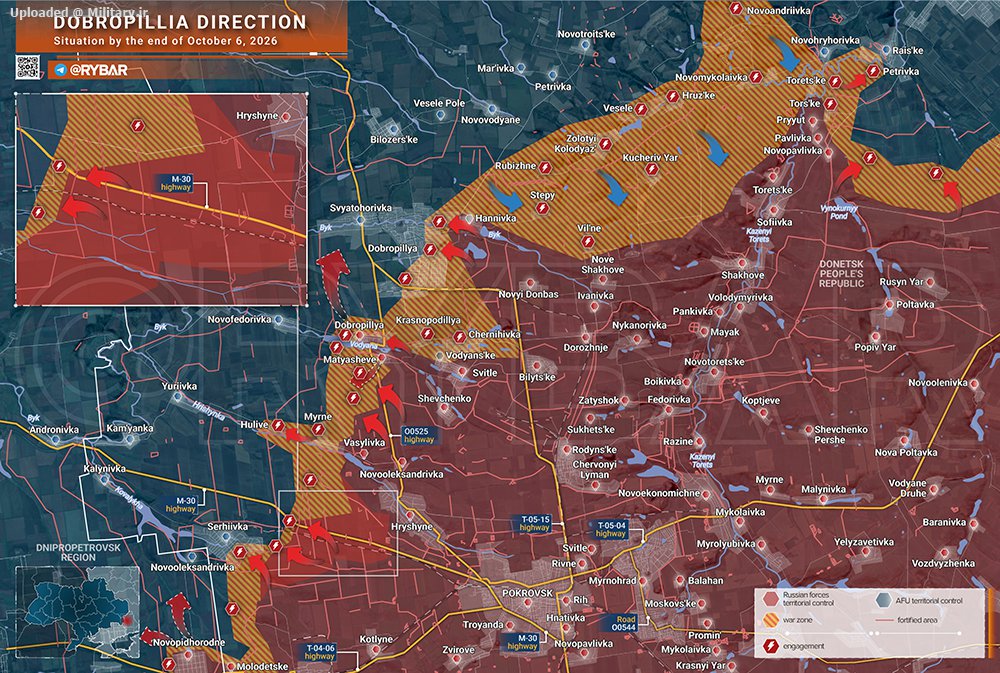Select the Novoekonomichne town label
1000x673 pixels.
coord(659,493)
